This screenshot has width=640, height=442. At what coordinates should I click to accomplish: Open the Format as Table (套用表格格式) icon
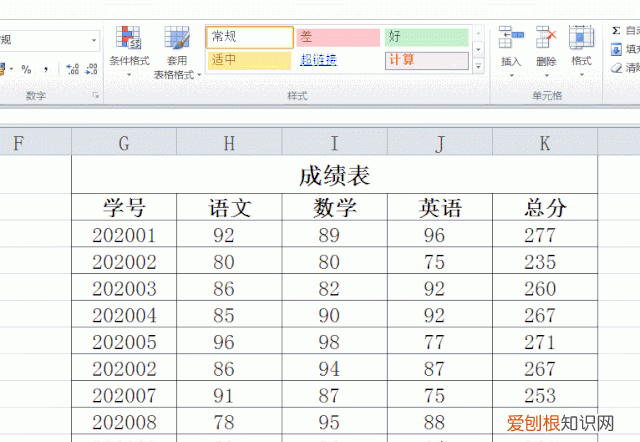click(x=177, y=38)
